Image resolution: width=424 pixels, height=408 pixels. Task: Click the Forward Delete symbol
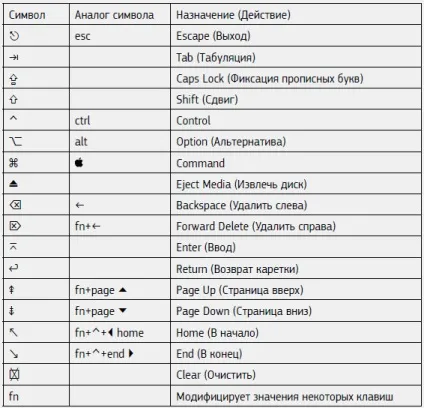[15, 226]
